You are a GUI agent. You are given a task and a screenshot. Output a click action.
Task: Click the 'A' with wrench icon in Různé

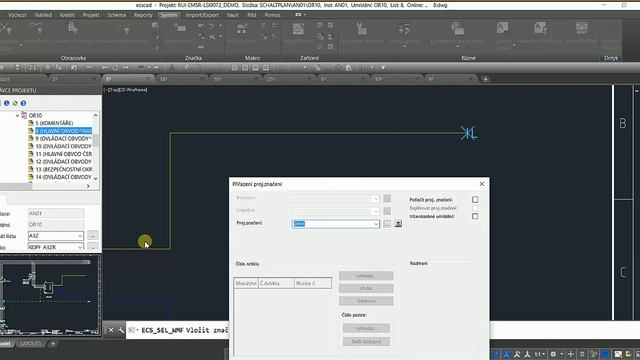[540, 28]
